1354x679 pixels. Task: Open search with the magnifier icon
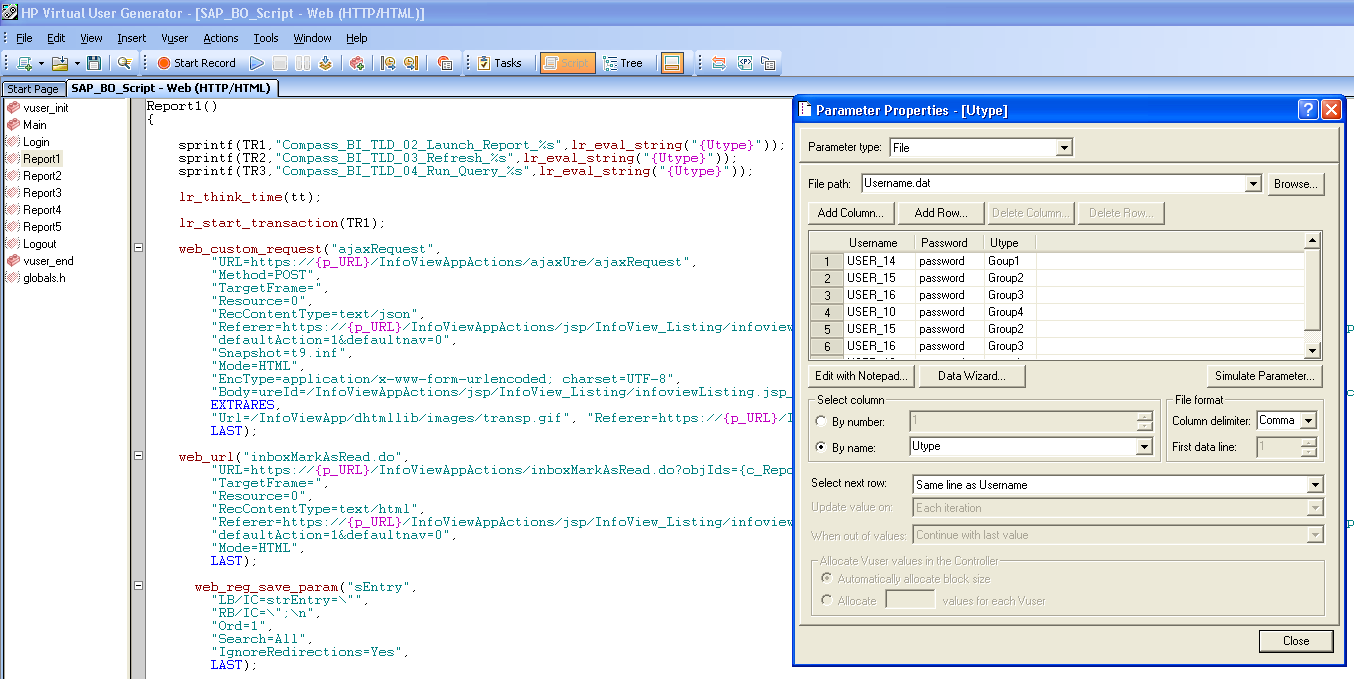[x=125, y=62]
